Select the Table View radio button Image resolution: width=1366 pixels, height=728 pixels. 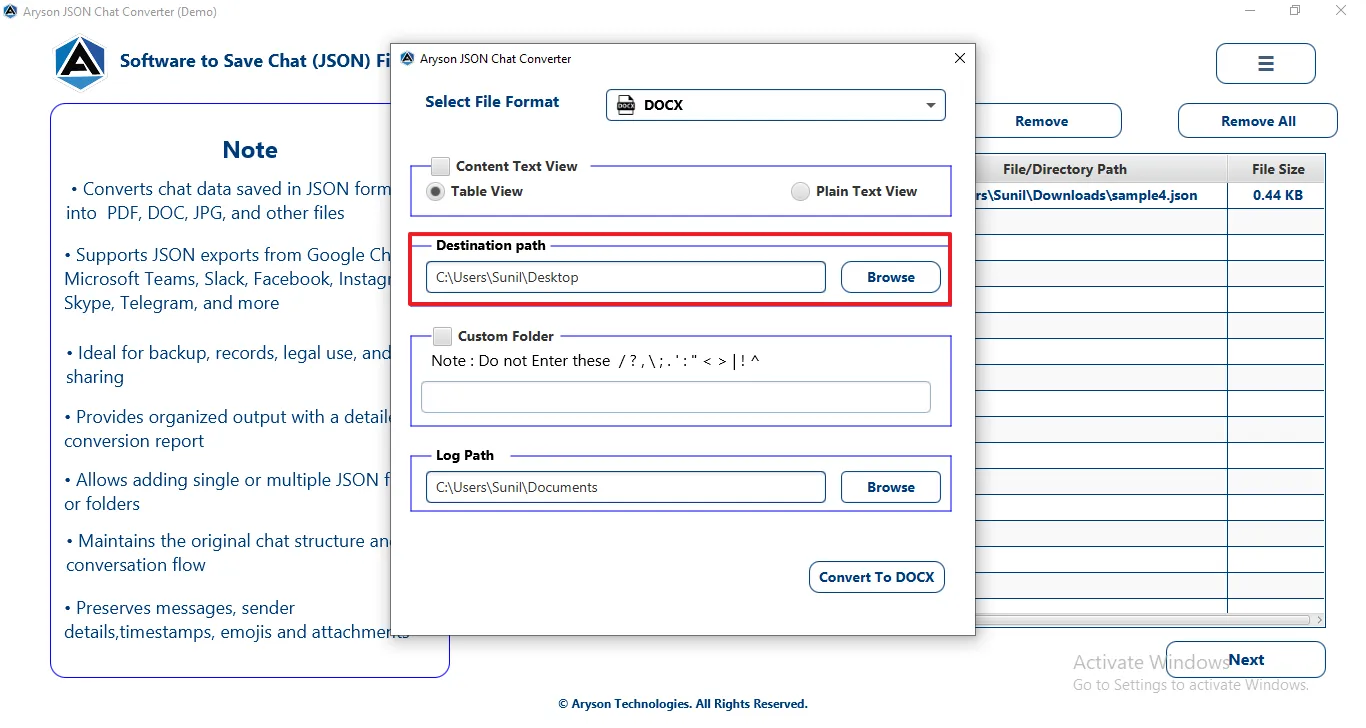436,191
